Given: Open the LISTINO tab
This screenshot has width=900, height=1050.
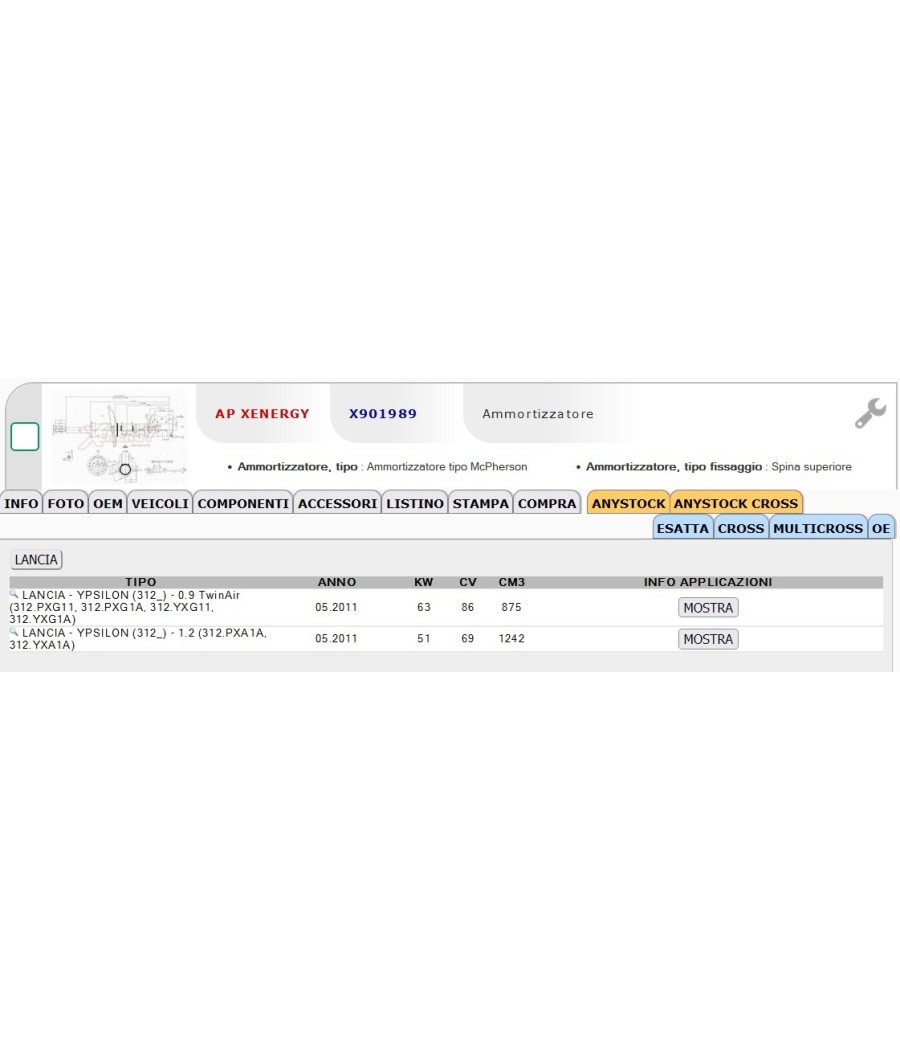Looking at the screenshot, I should [x=415, y=503].
